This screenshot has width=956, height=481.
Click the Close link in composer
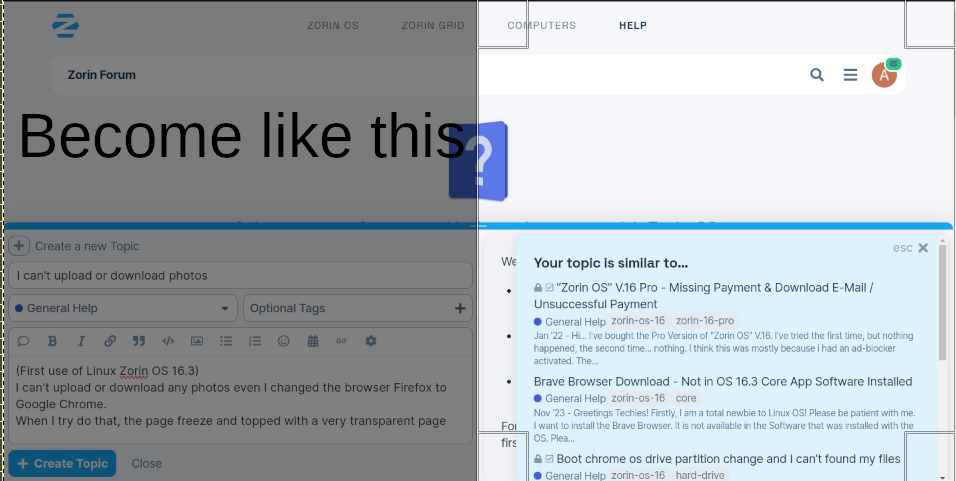coord(147,463)
